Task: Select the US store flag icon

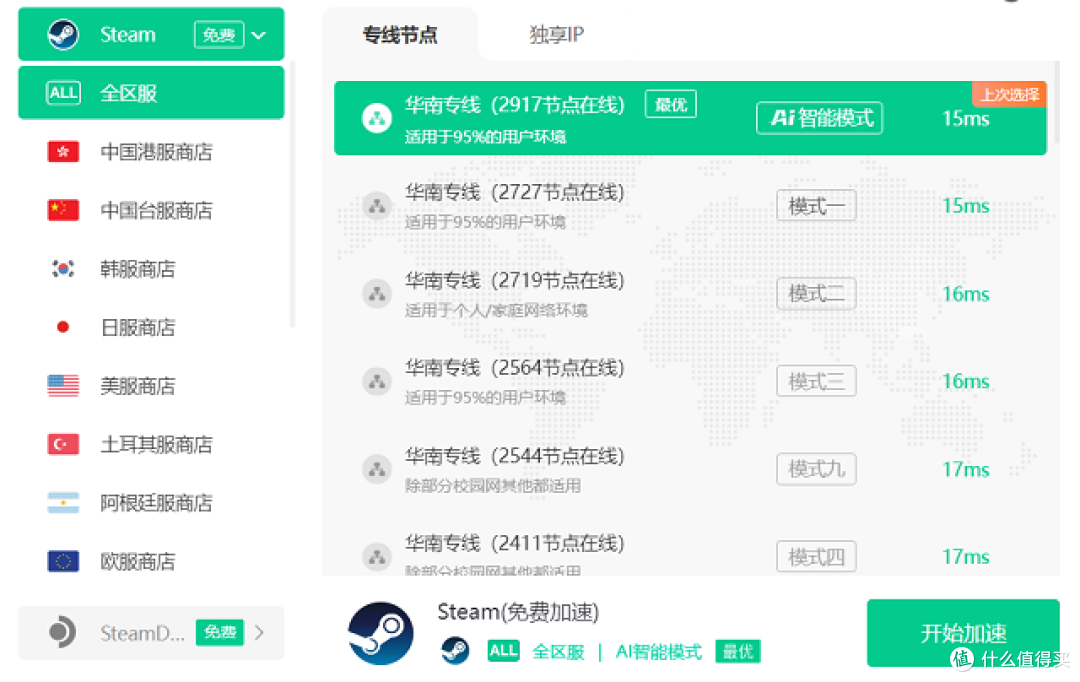Action: (64, 386)
